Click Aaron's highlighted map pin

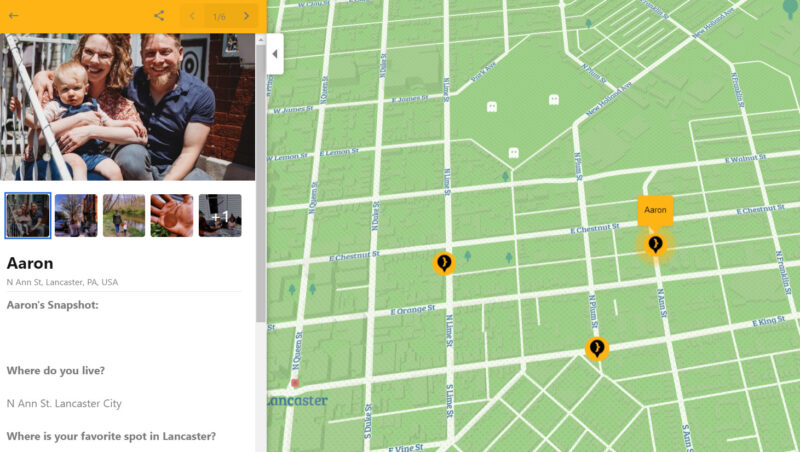(x=655, y=245)
